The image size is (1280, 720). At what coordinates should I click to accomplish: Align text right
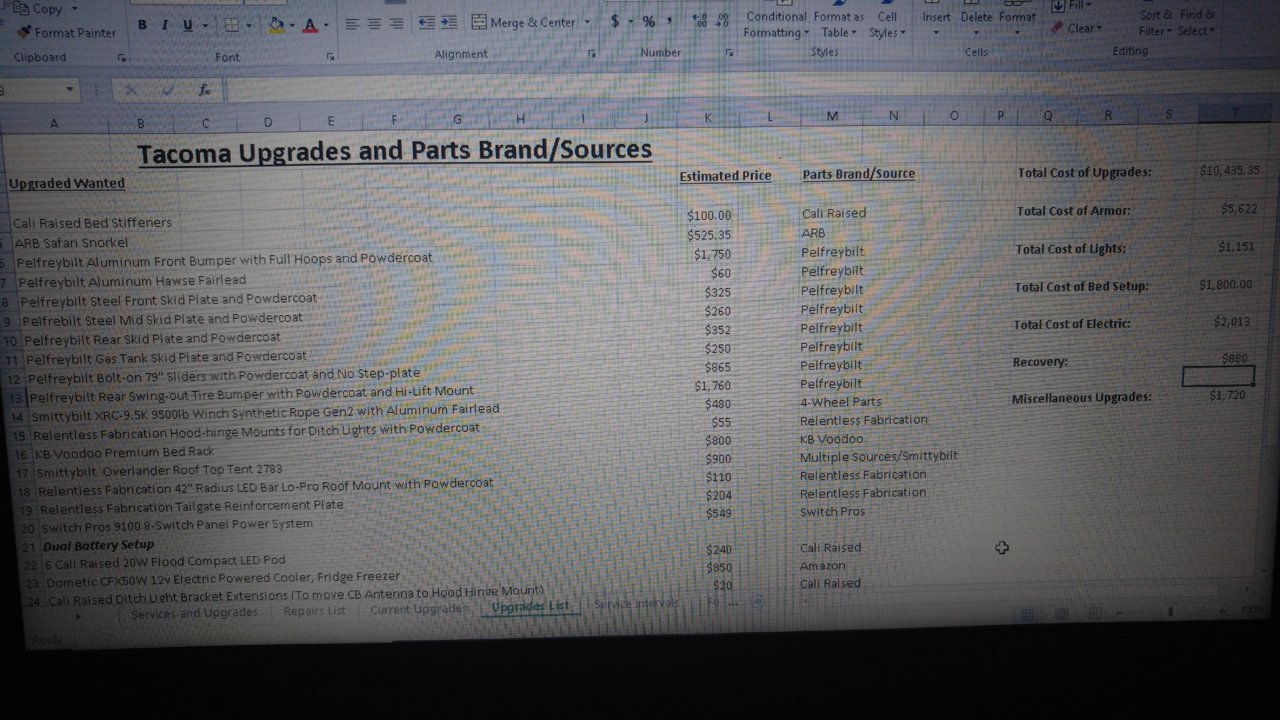click(396, 23)
